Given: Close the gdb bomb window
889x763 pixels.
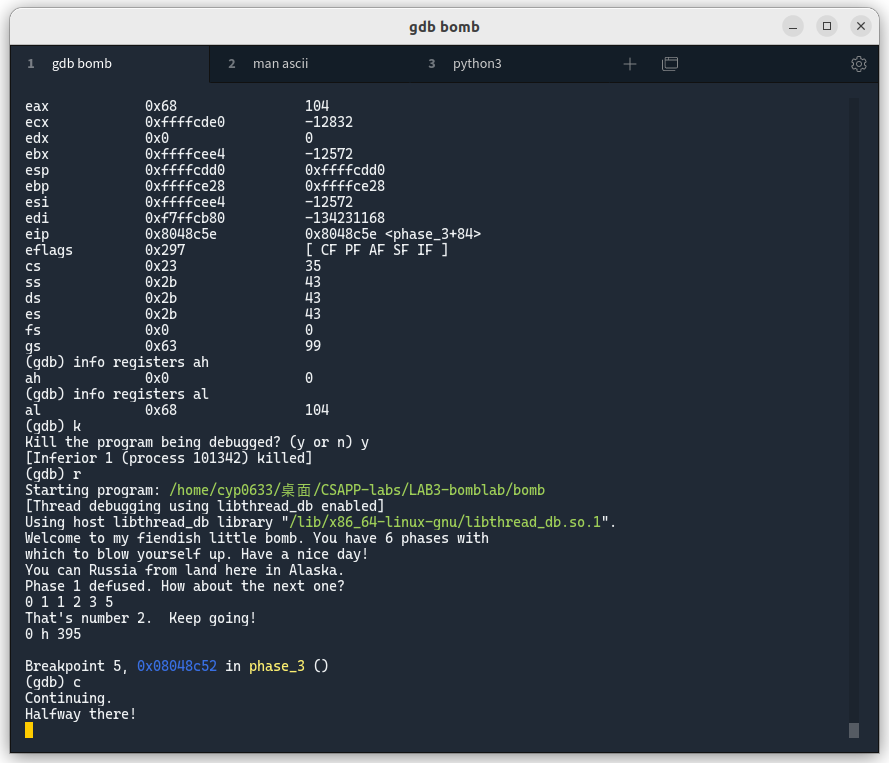Looking at the screenshot, I should pos(861,27).
